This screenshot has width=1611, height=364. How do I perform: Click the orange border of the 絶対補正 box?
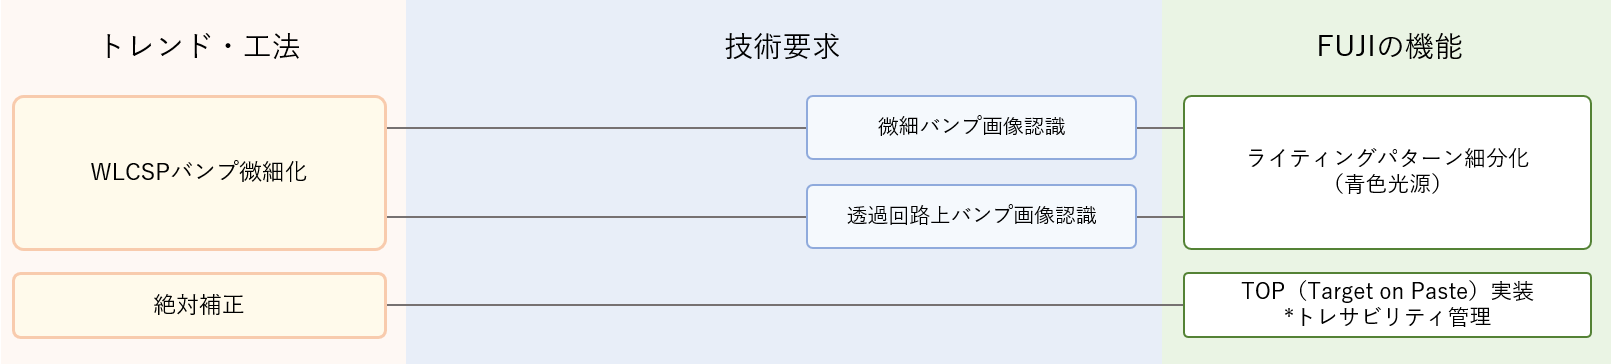199,274
